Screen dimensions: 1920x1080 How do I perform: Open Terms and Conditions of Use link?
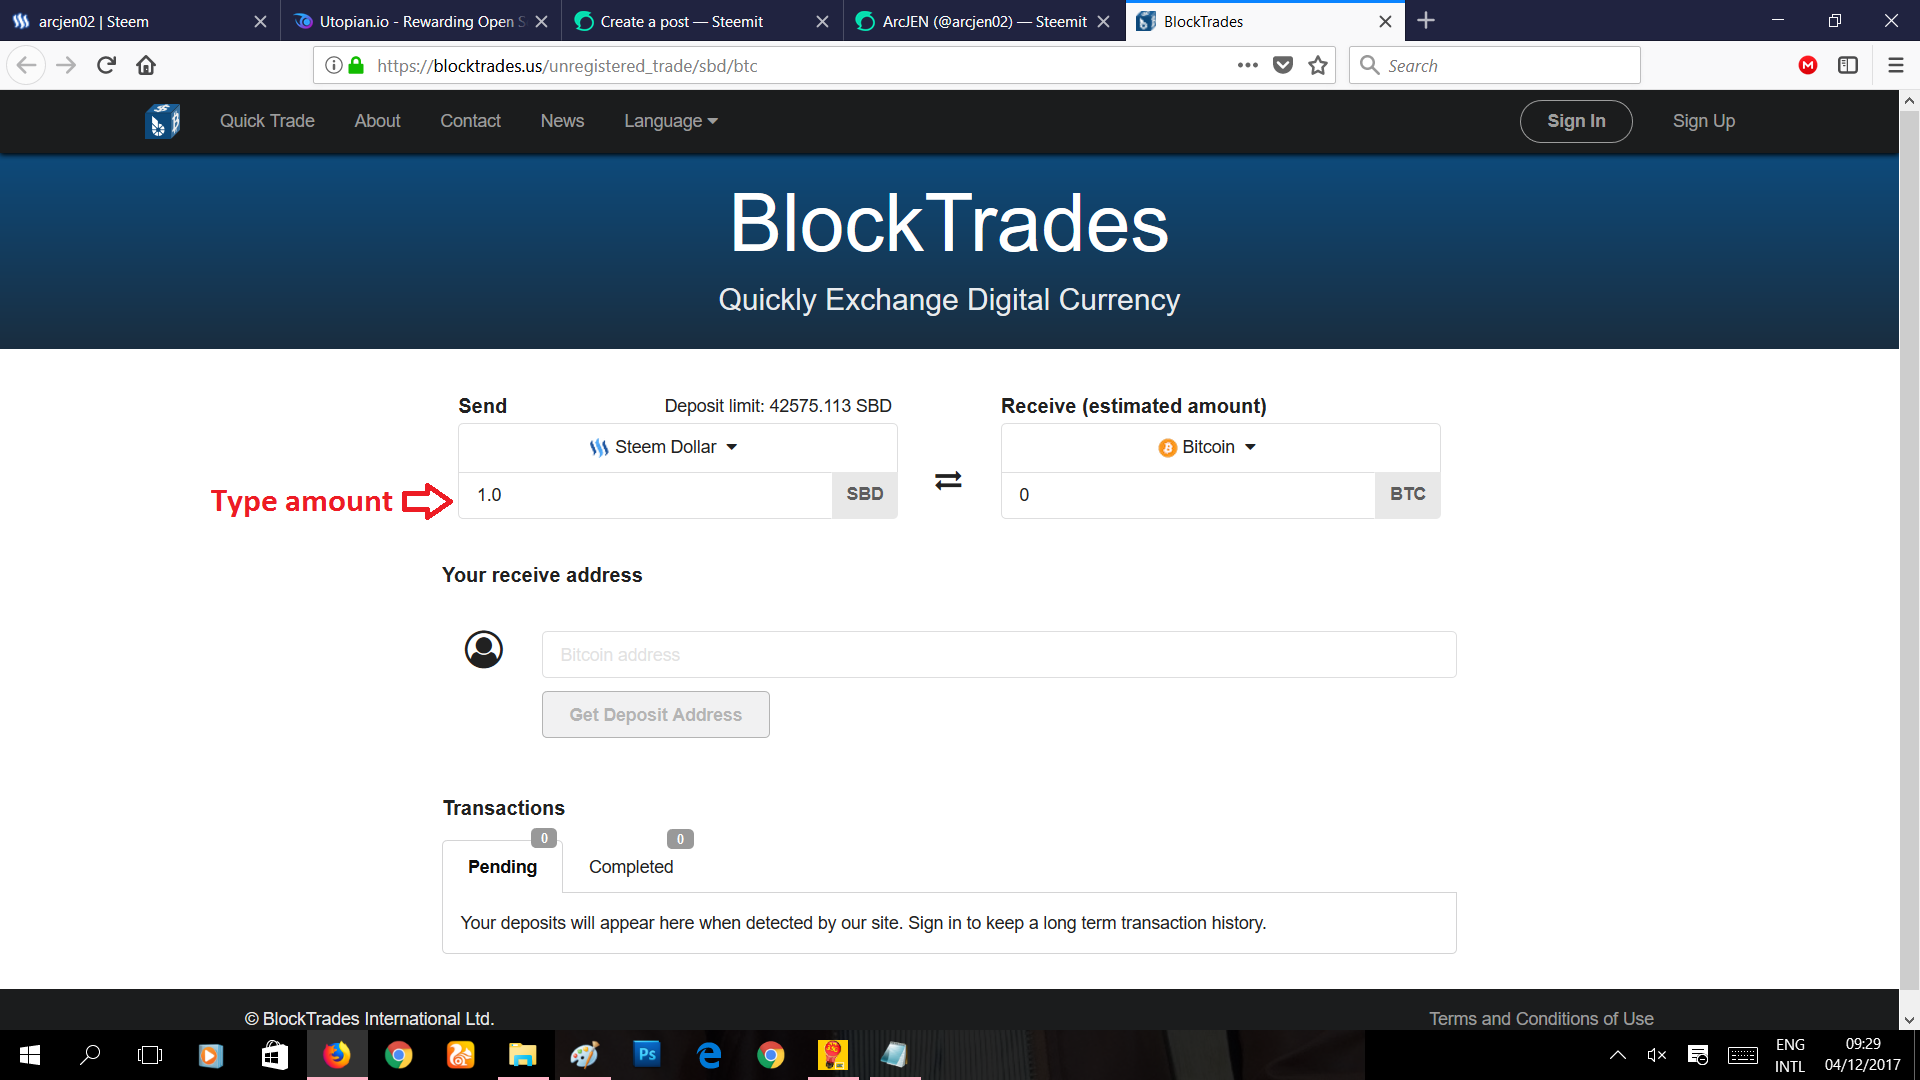point(1540,1018)
